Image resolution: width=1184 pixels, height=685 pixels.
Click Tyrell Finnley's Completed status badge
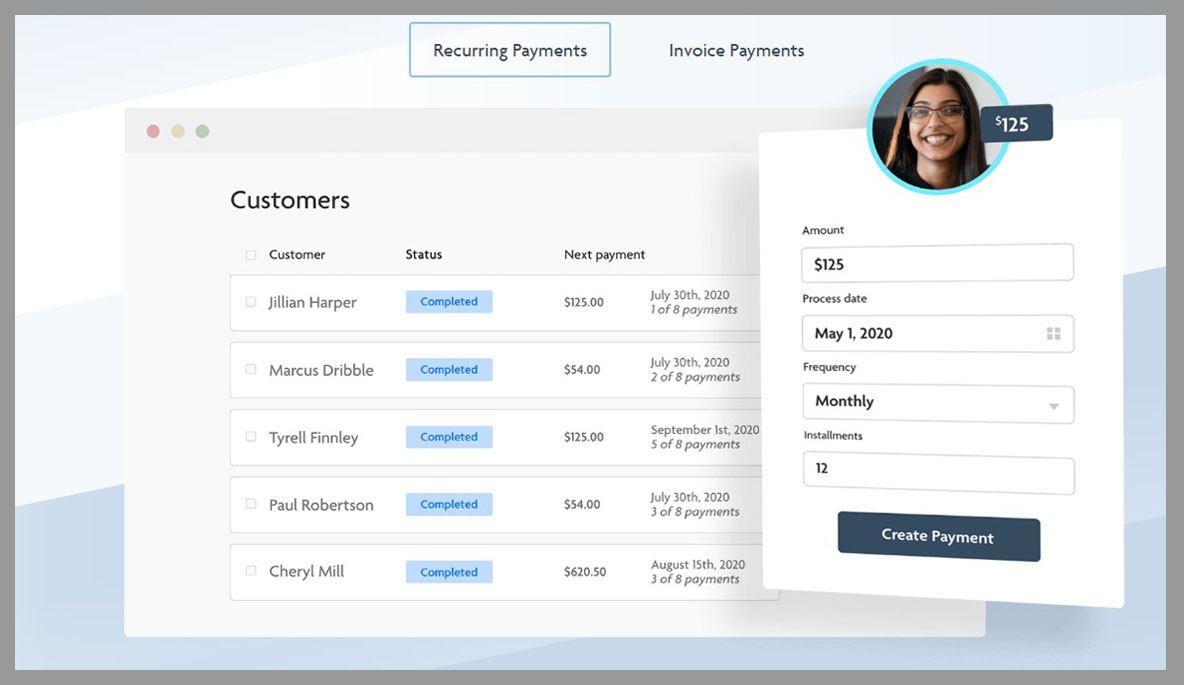[449, 437]
